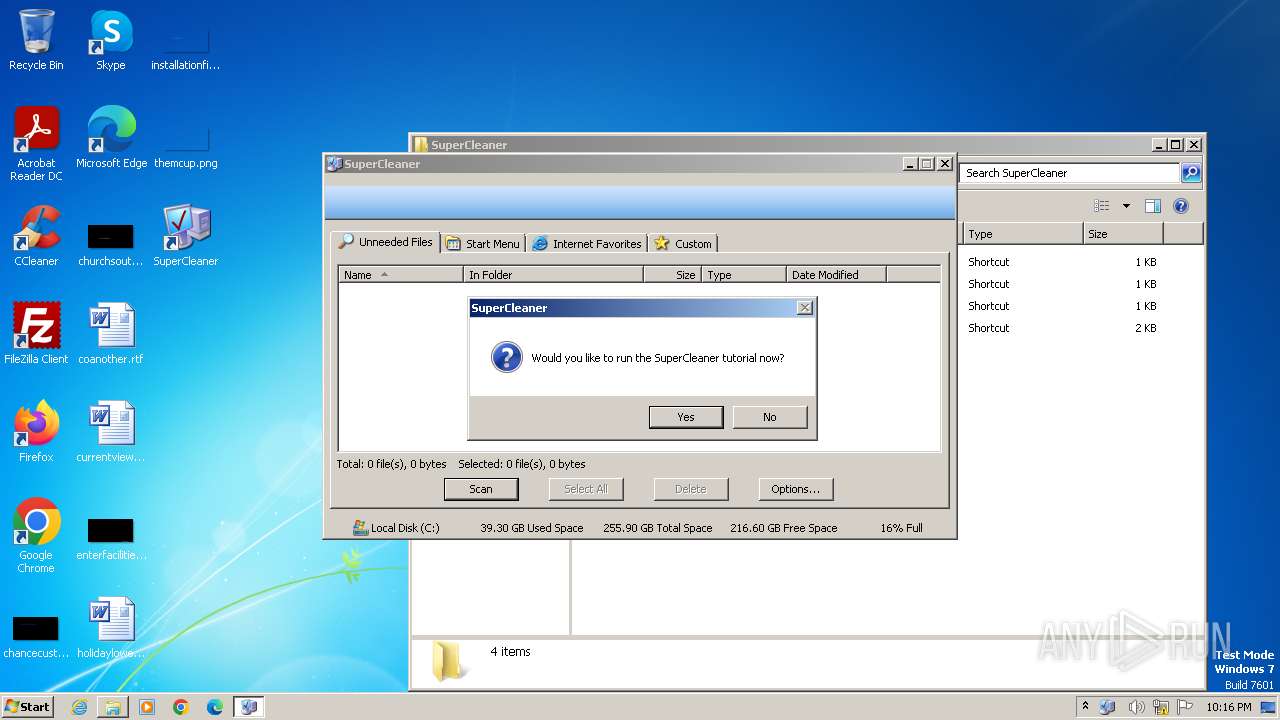The height and width of the screenshot is (720, 1280).
Task: Click SuperCleaner list Type column header
Action: click(744, 275)
